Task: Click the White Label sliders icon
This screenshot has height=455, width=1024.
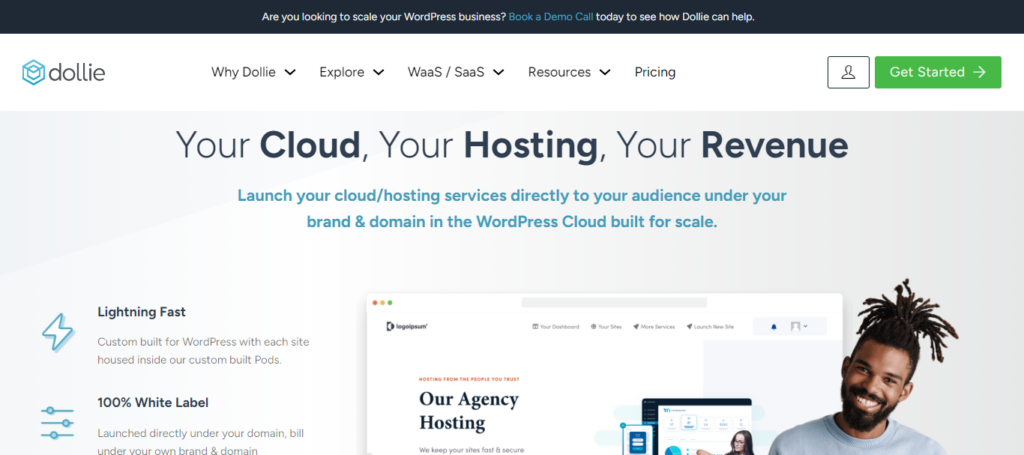Action: [57, 421]
